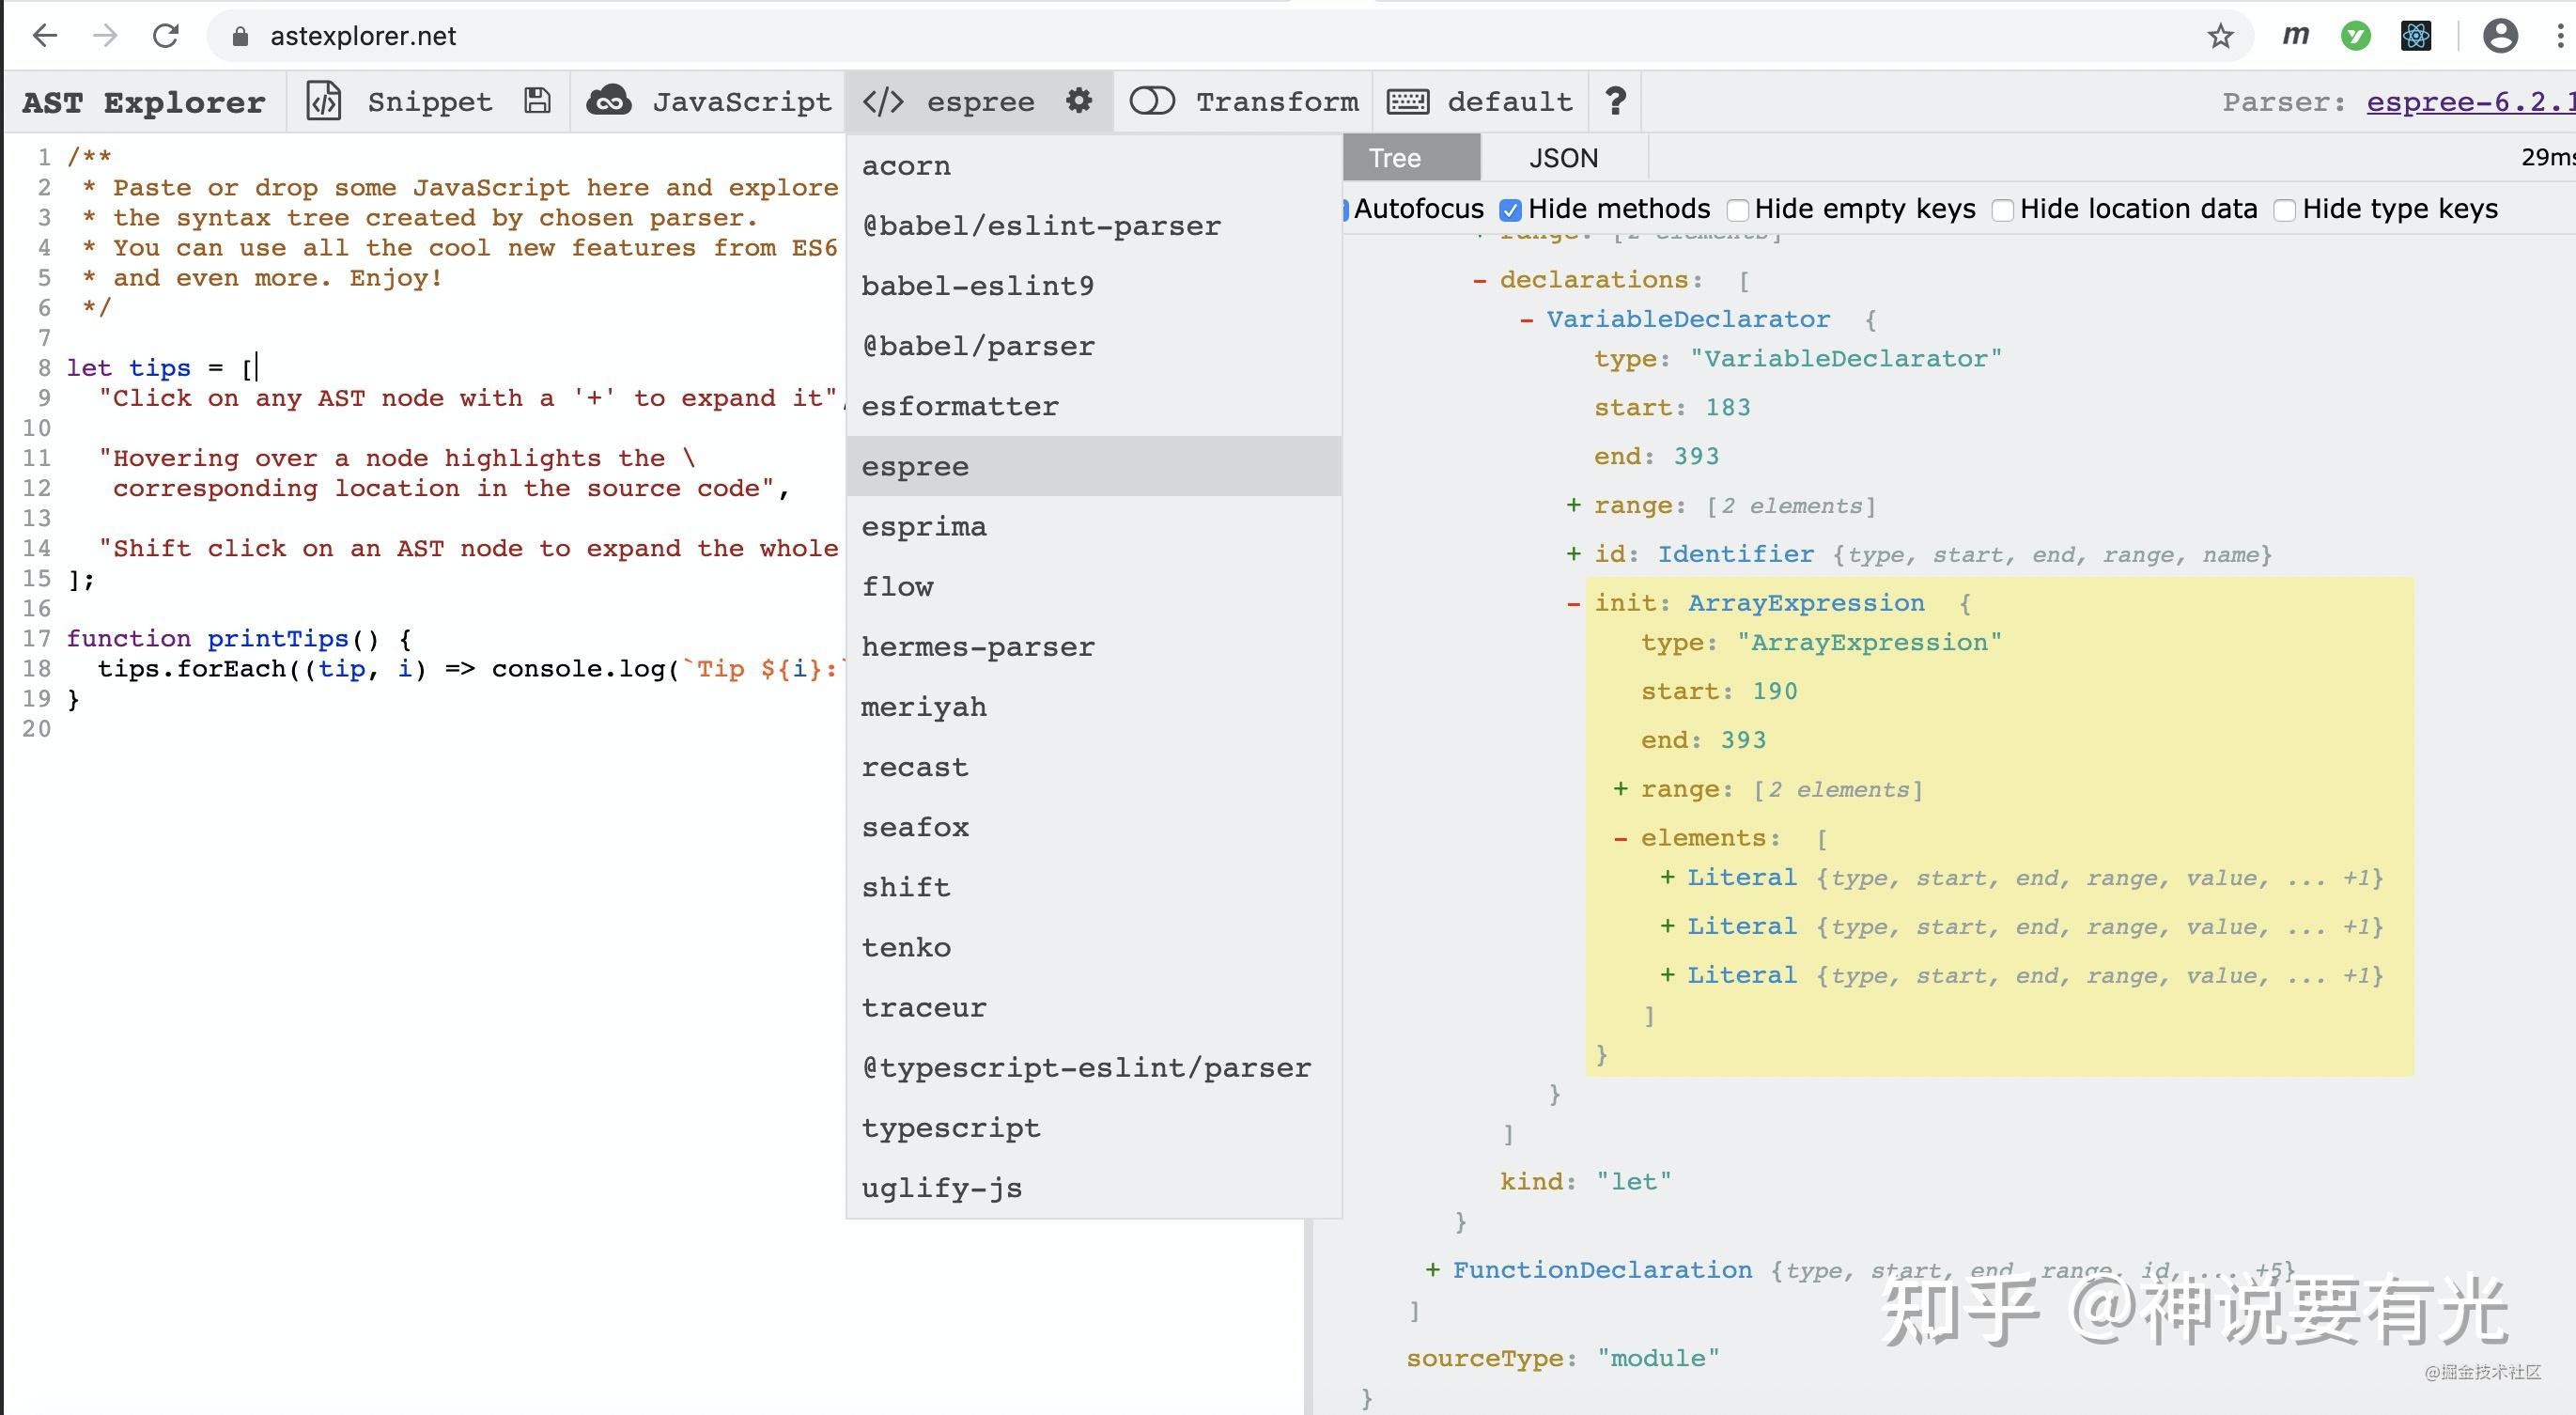The image size is (2576, 1415).
Task: Check Hide empty keys option
Action: [1737, 210]
